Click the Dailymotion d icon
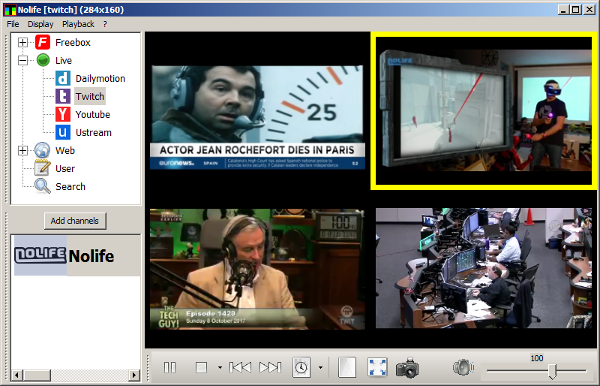 (x=63, y=78)
